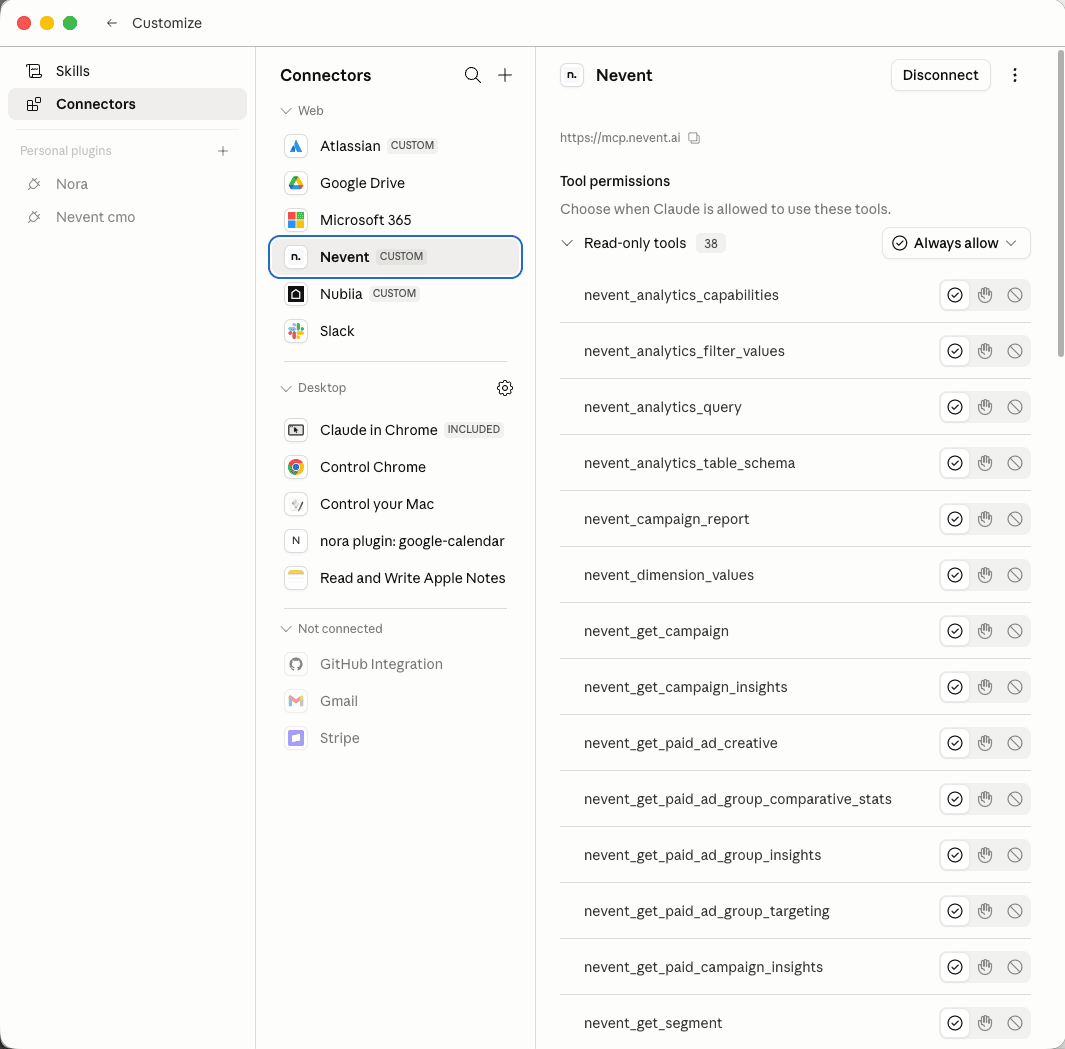Disconnect the Nevent connector

[940, 75]
